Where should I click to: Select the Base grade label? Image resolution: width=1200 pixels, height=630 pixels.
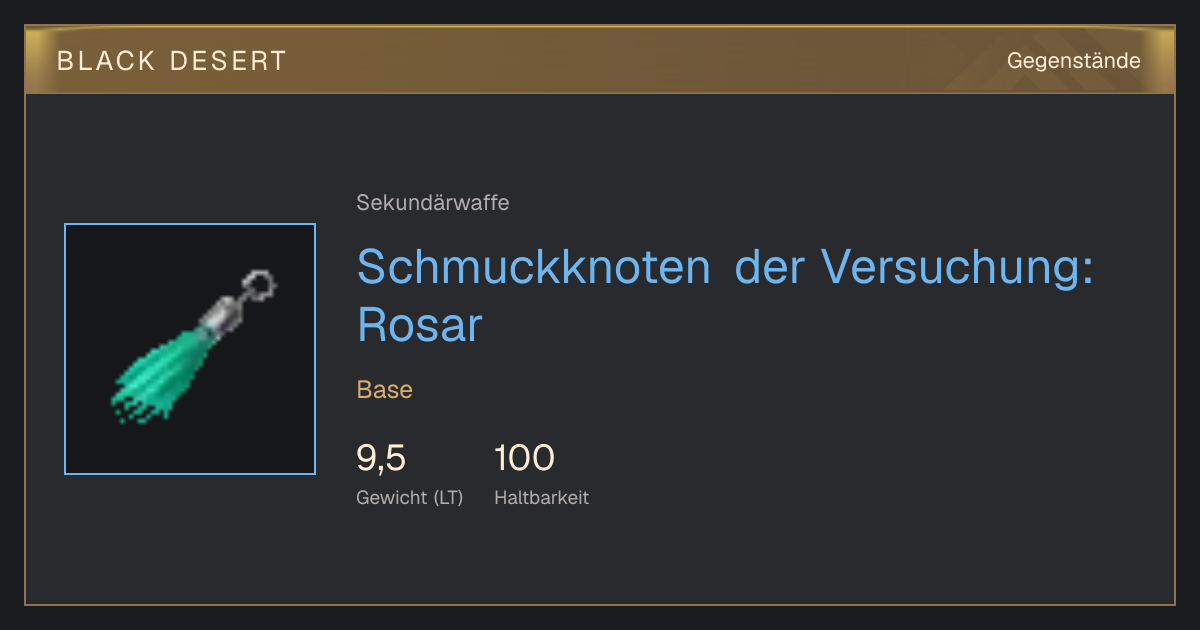pos(384,389)
